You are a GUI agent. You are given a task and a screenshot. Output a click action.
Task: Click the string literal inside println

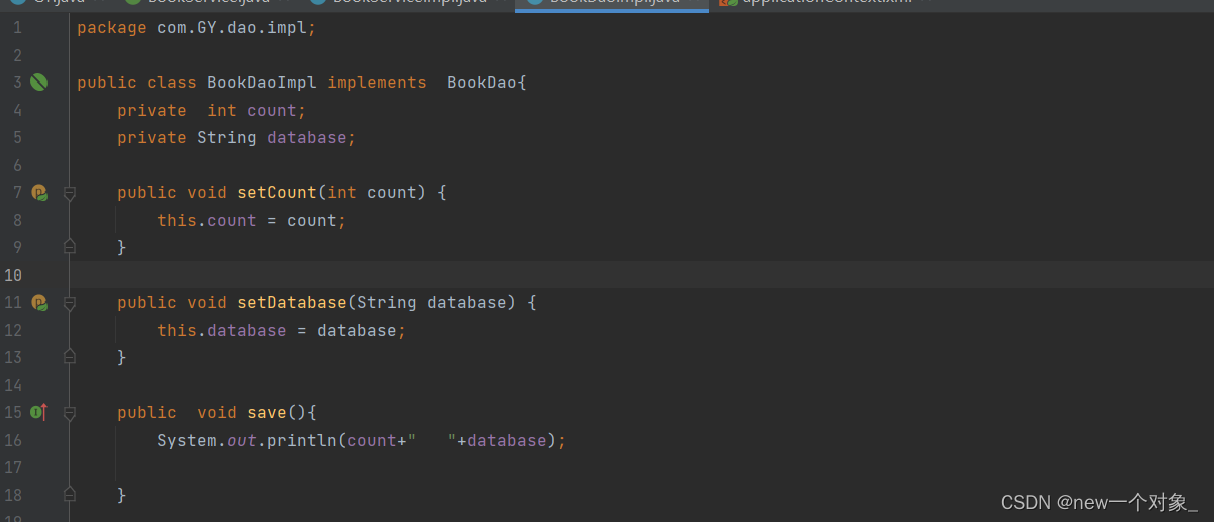[432, 440]
